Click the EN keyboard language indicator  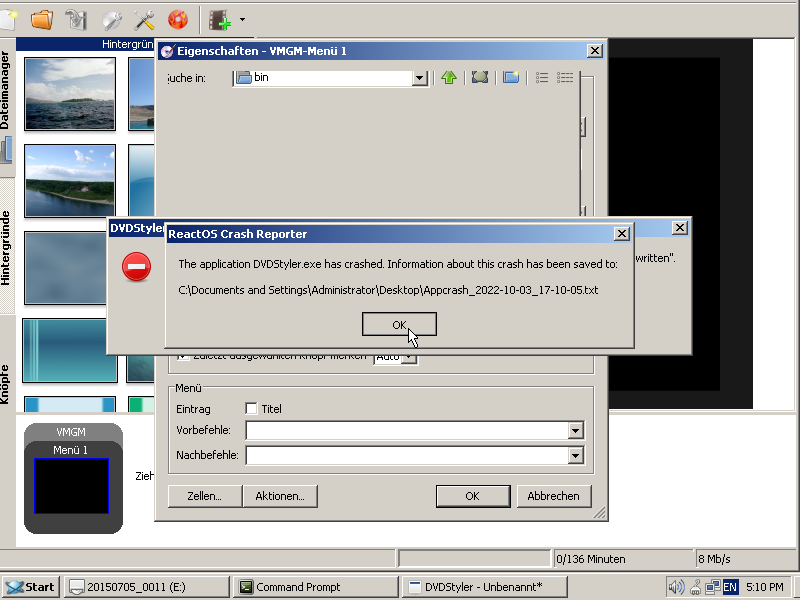click(730, 587)
